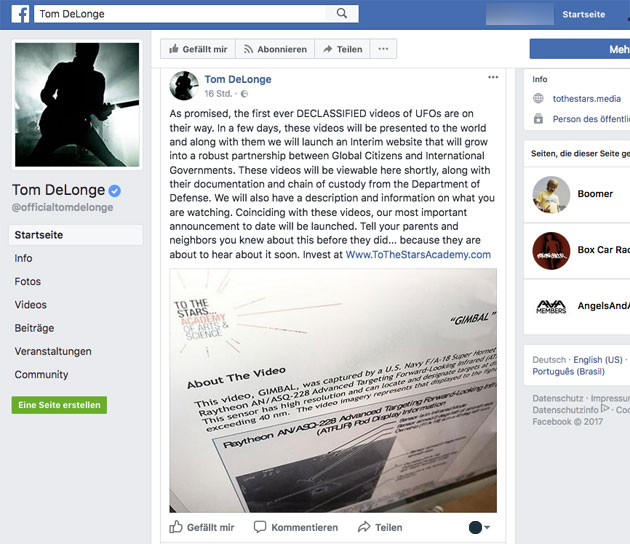The height and width of the screenshot is (544, 630).
Task: Like the post with Gefällt mir
Action: 202,527
